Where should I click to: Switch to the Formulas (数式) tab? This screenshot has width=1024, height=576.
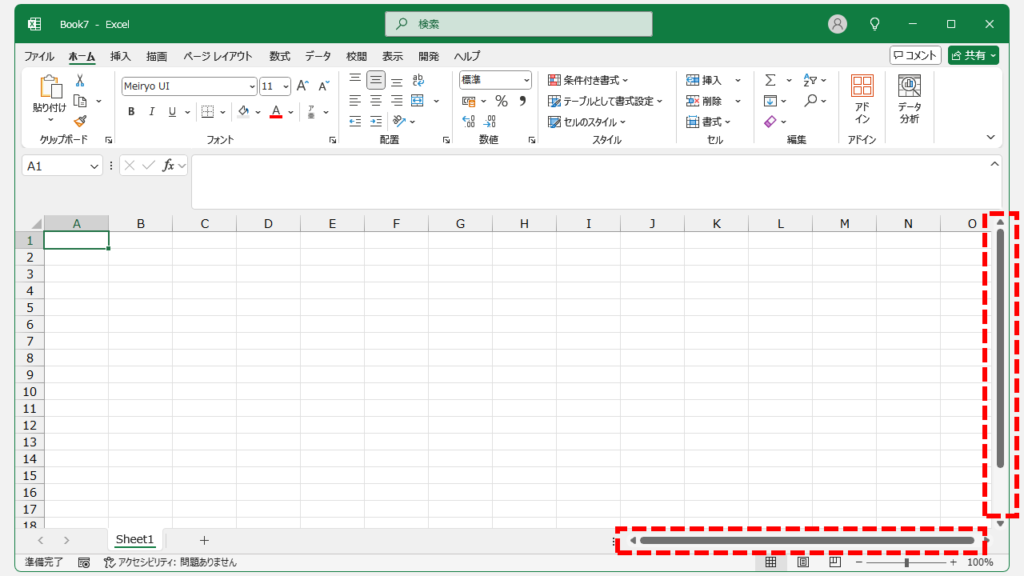tap(279, 56)
